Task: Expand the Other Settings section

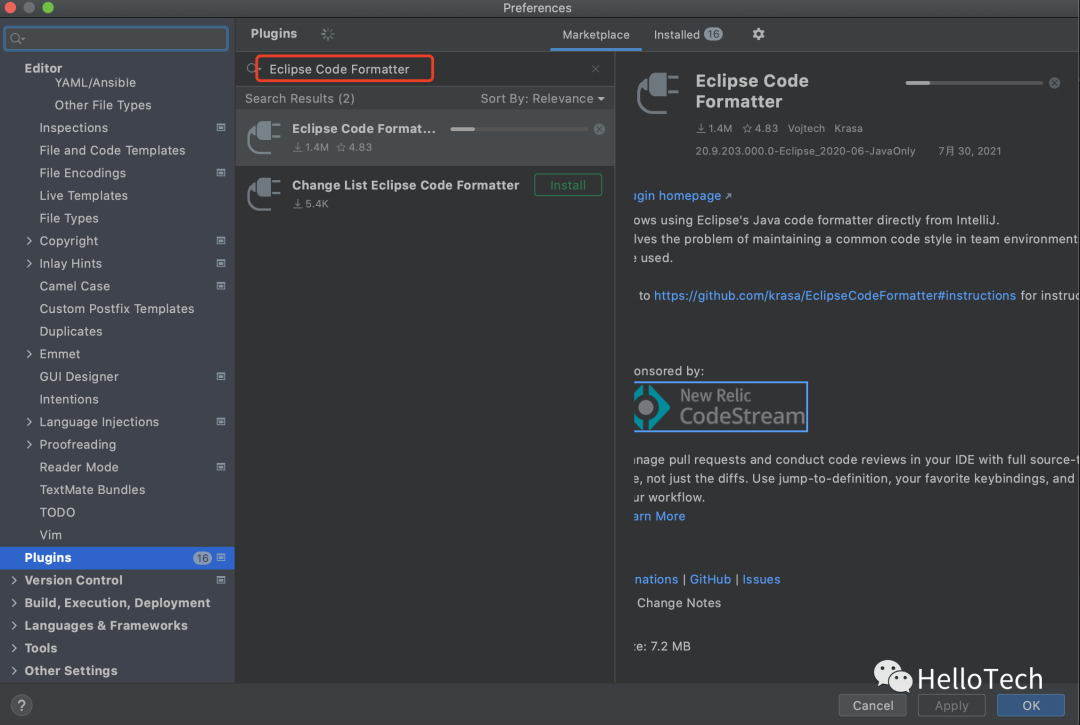Action: pos(14,671)
